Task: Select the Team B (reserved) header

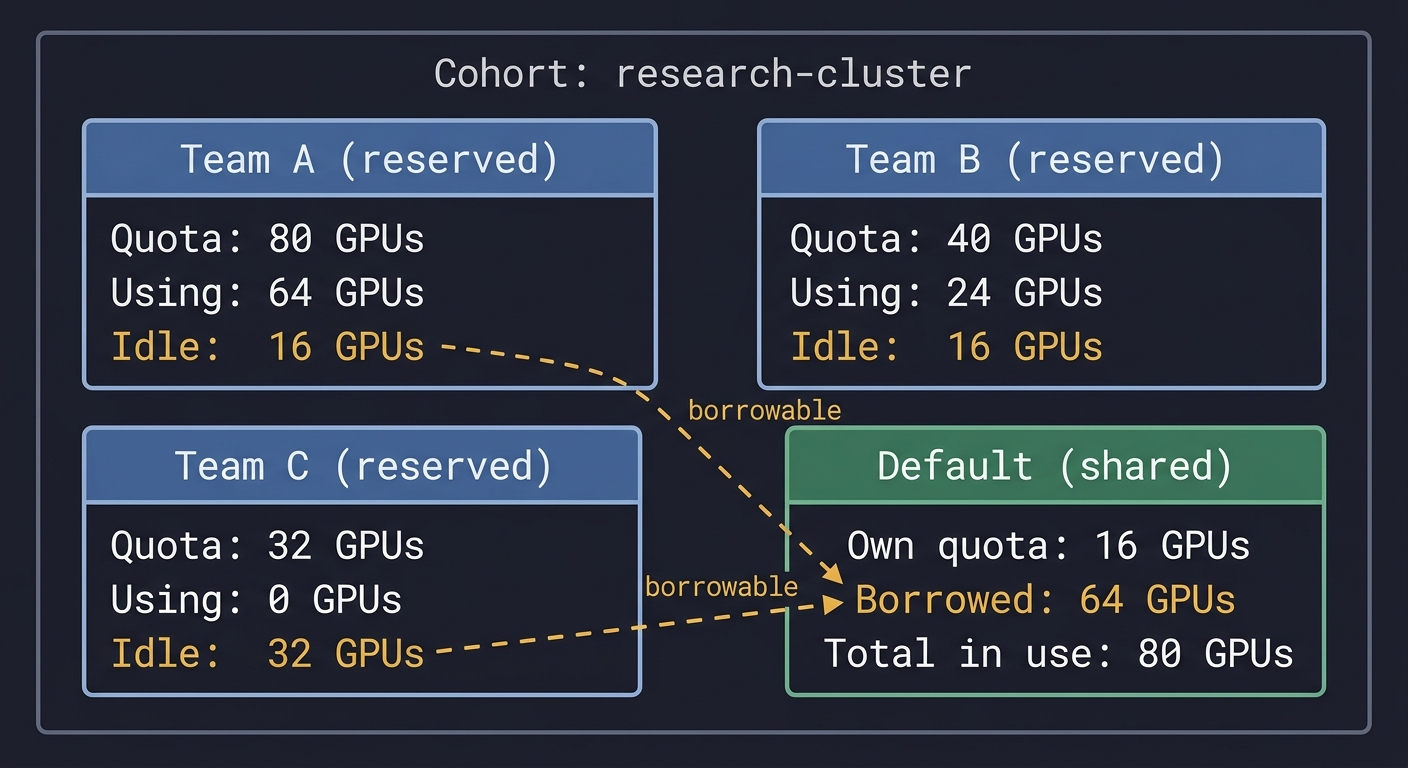Action: point(1040,160)
